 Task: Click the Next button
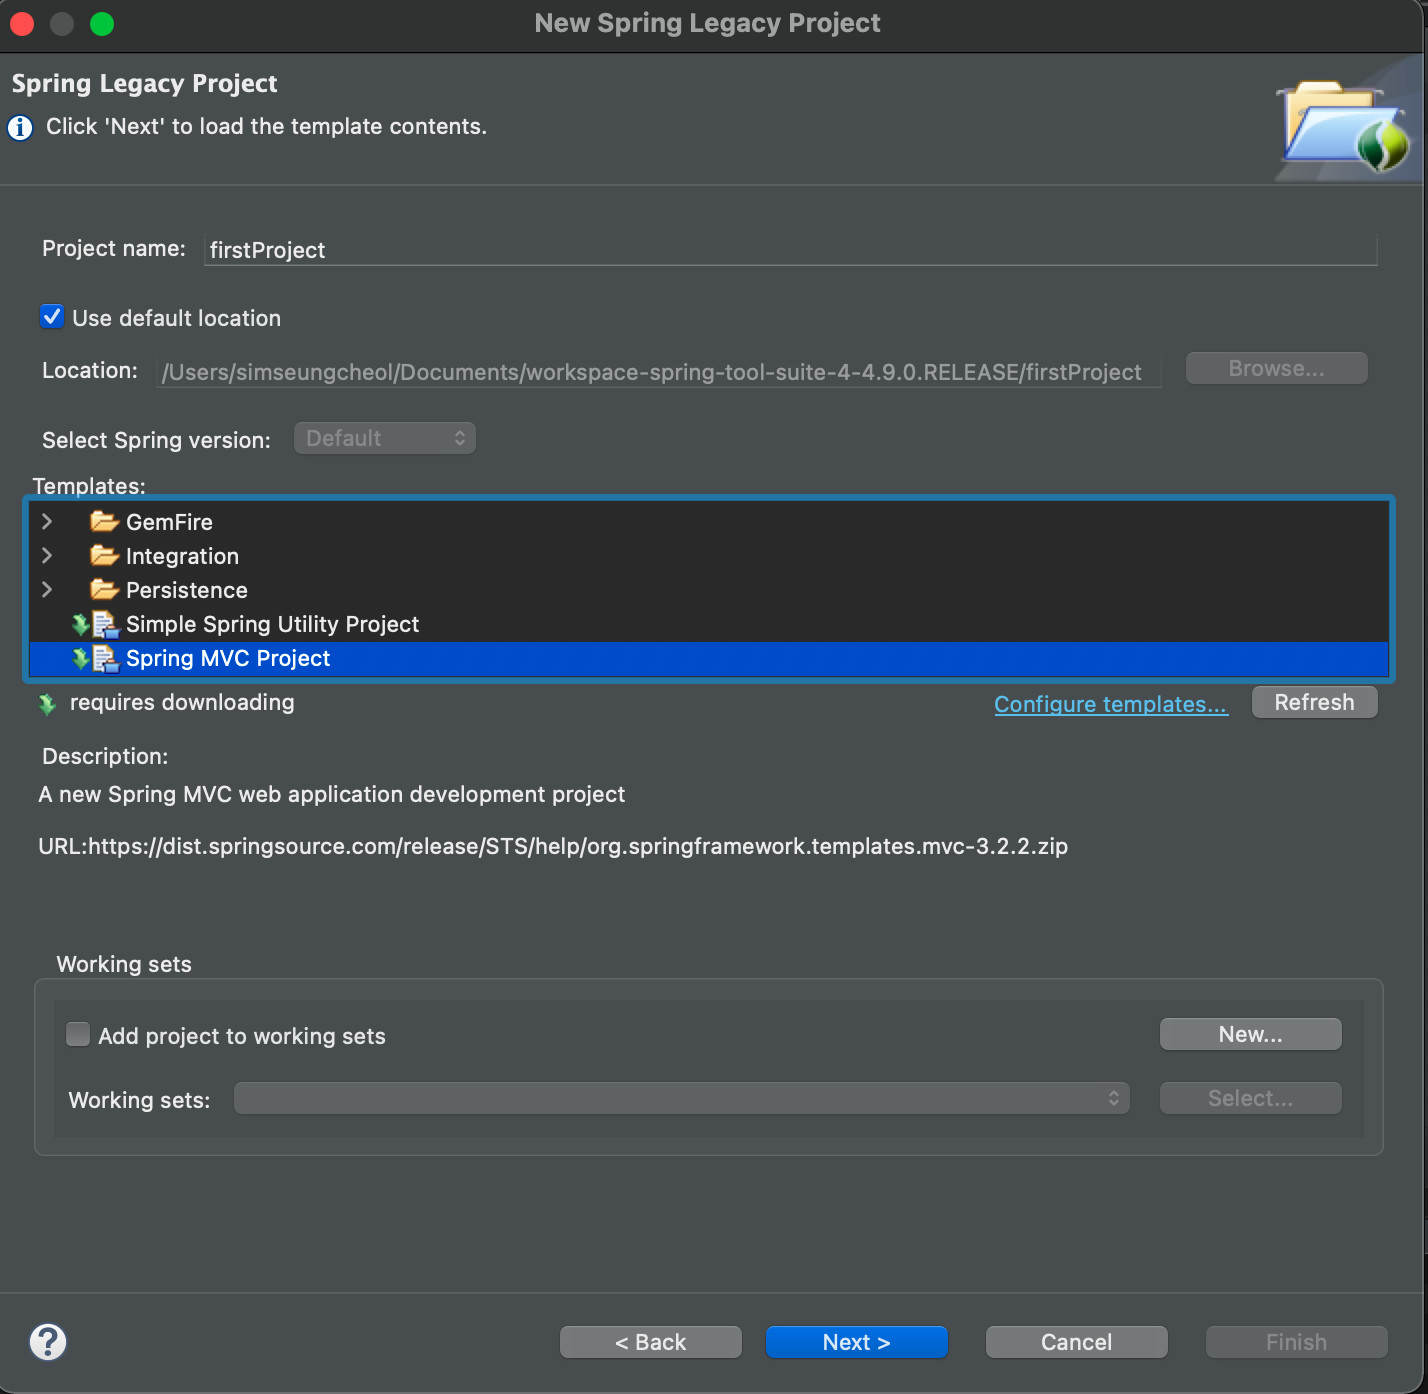[856, 1342]
